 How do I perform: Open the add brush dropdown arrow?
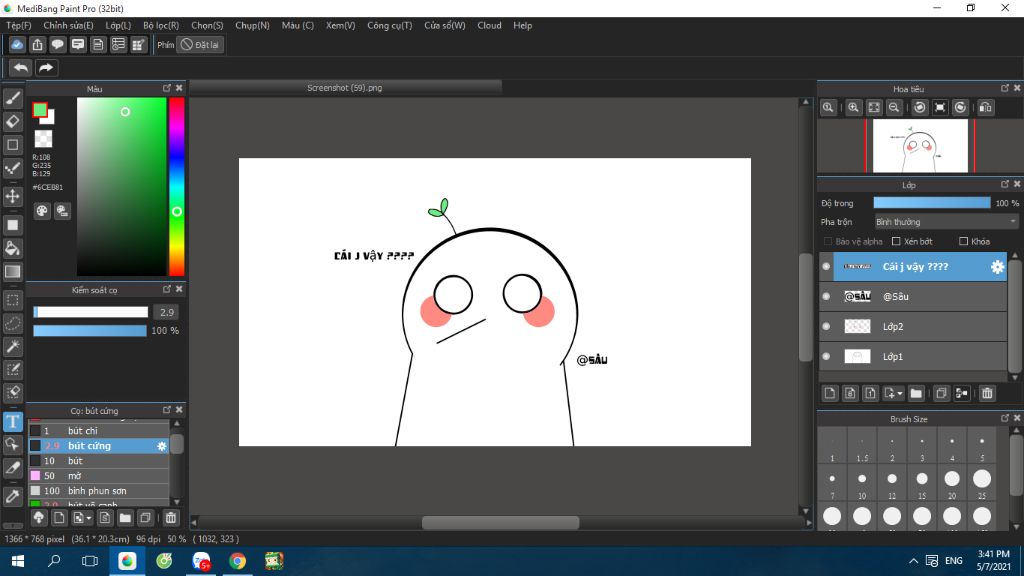(89, 519)
